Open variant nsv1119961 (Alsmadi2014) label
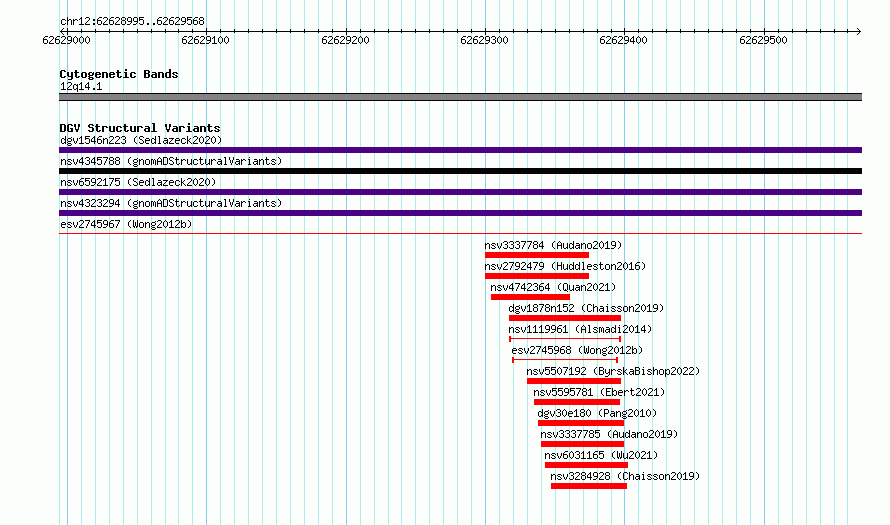This screenshot has width=890, height=525. (x=580, y=329)
